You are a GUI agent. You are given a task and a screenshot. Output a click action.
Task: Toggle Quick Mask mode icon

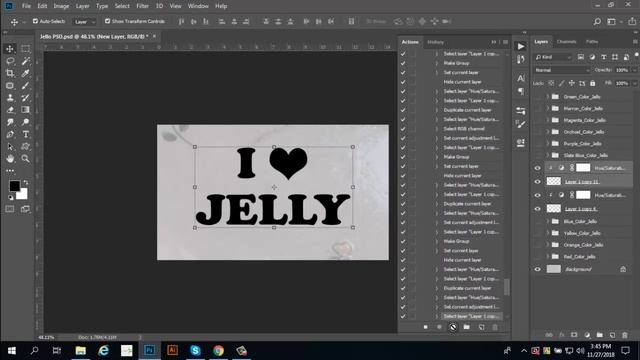(x=10, y=209)
